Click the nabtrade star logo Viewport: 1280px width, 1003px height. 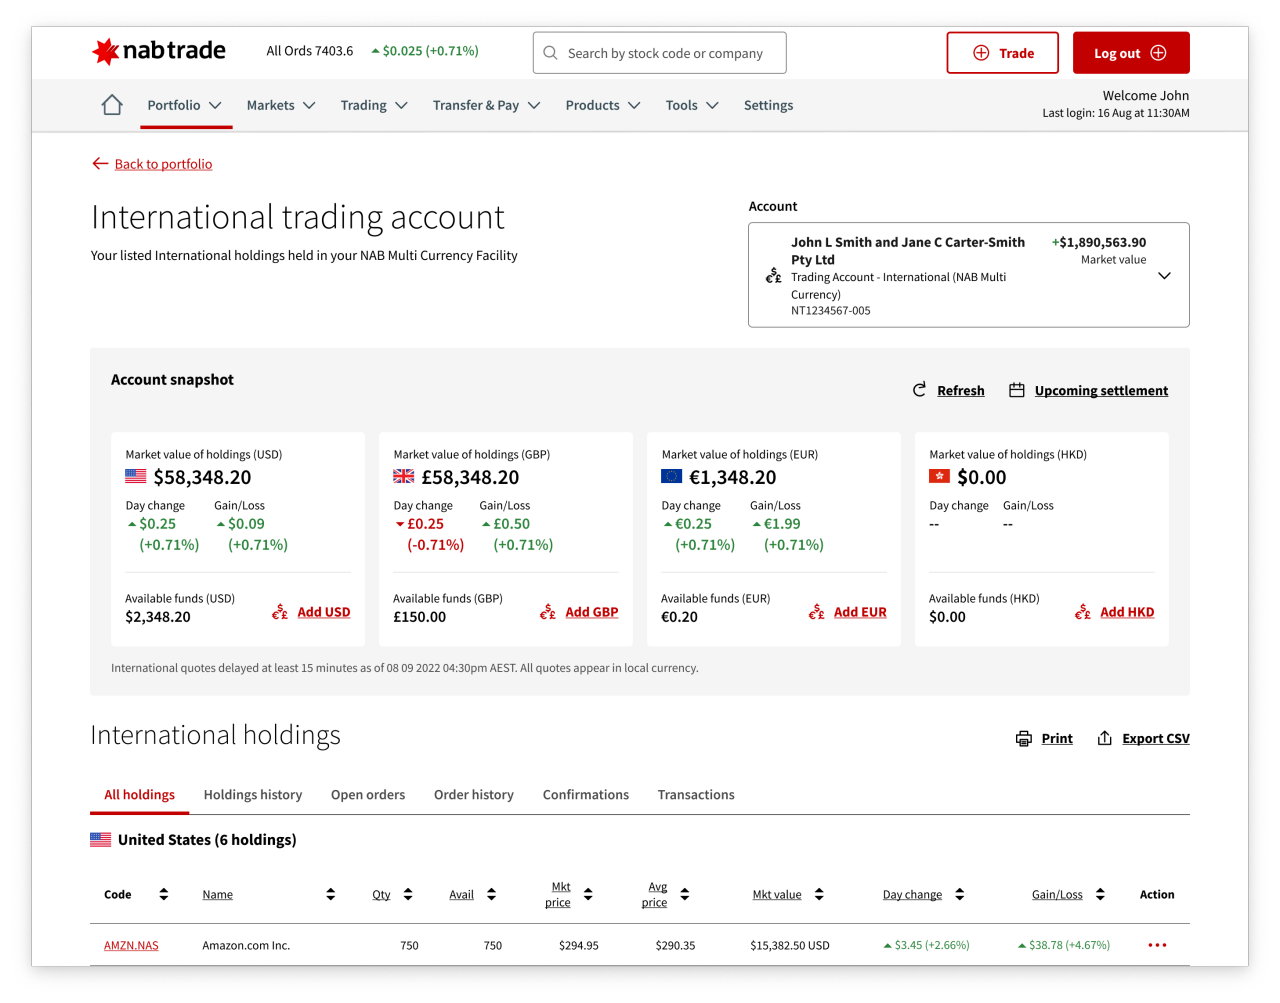pyautogui.click(x=106, y=51)
